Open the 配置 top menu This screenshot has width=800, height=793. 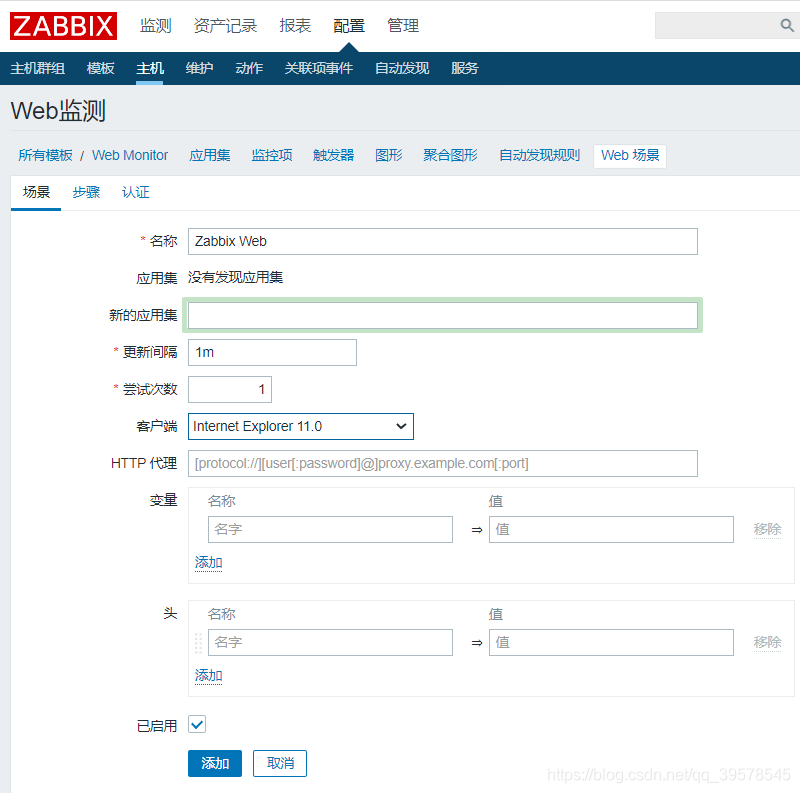(349, 26)
